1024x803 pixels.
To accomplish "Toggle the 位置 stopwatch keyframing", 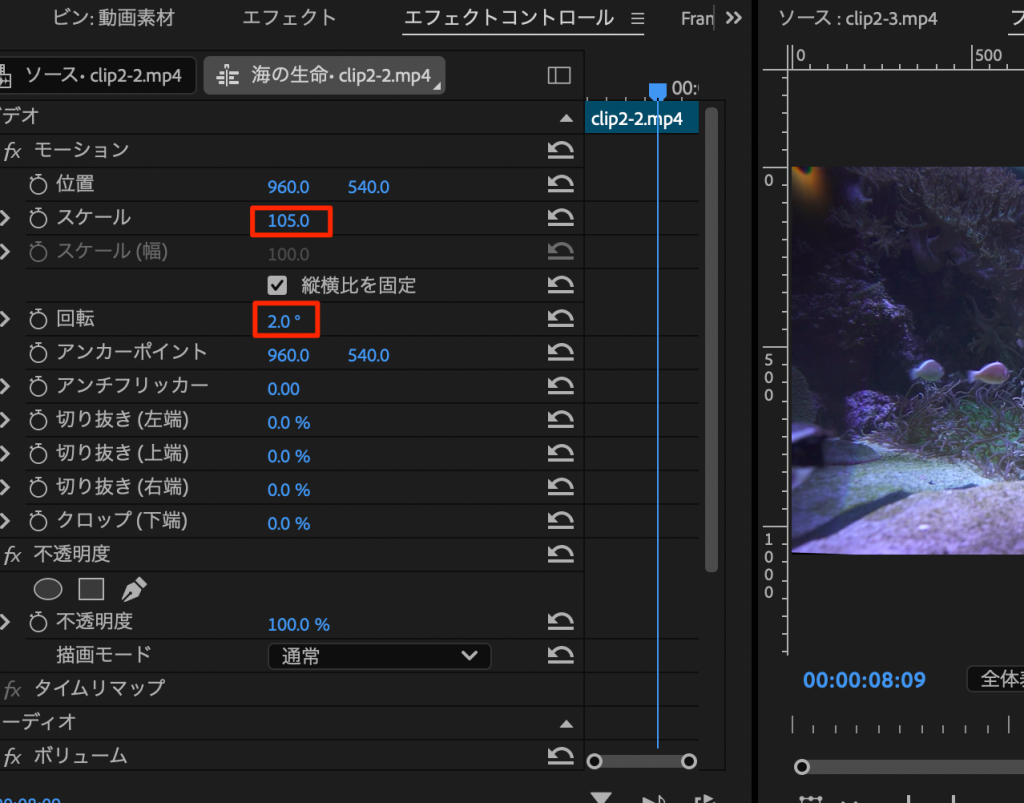I will click(x=38, y=185).
